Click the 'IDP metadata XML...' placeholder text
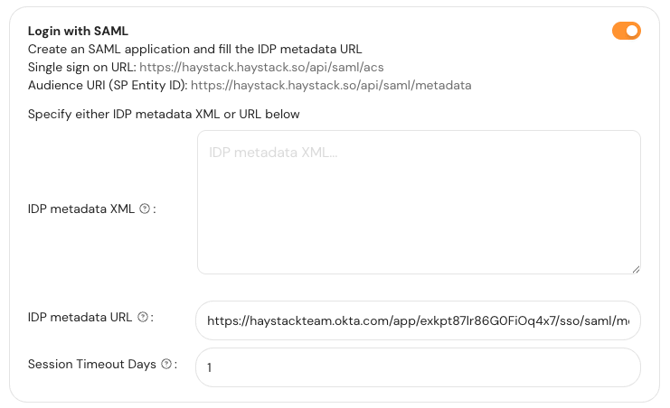The width and height of the screenshot is (670, 408). tap(273, 152)
